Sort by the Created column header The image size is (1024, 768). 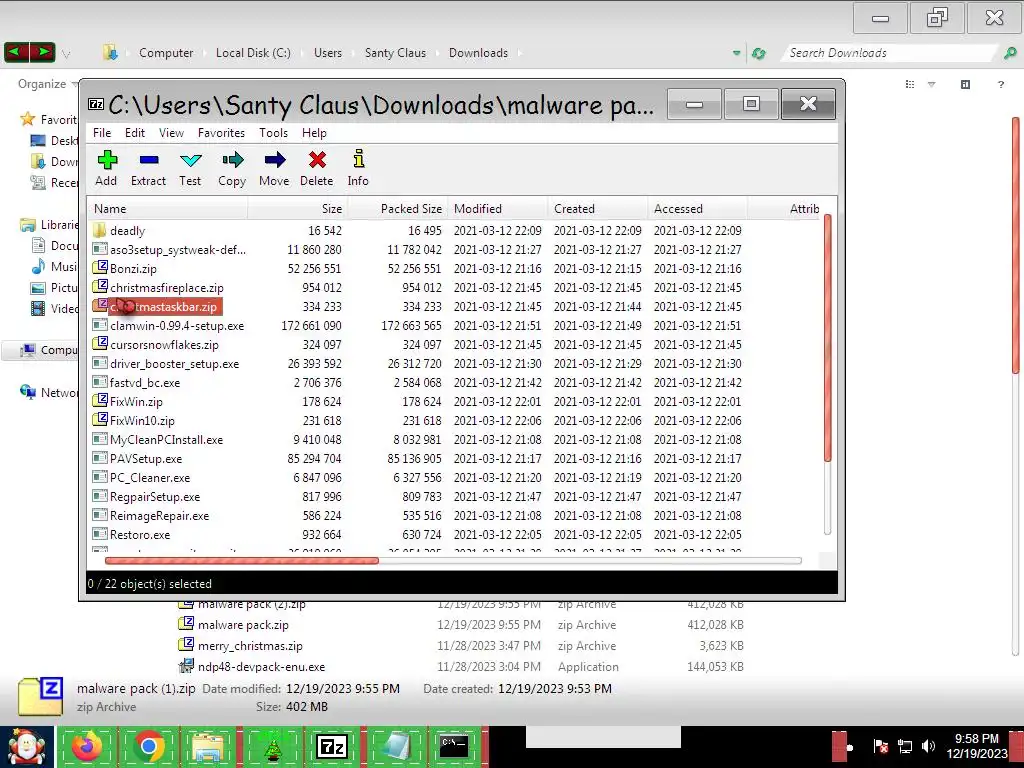pyautogui.click(x=598, y=209)
